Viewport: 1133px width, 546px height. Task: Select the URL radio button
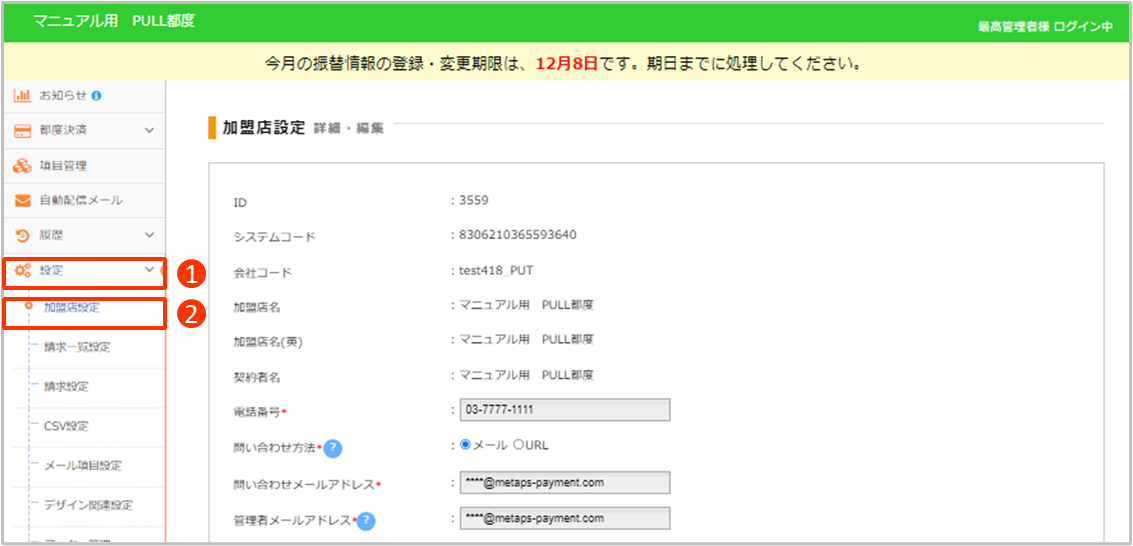519,445
